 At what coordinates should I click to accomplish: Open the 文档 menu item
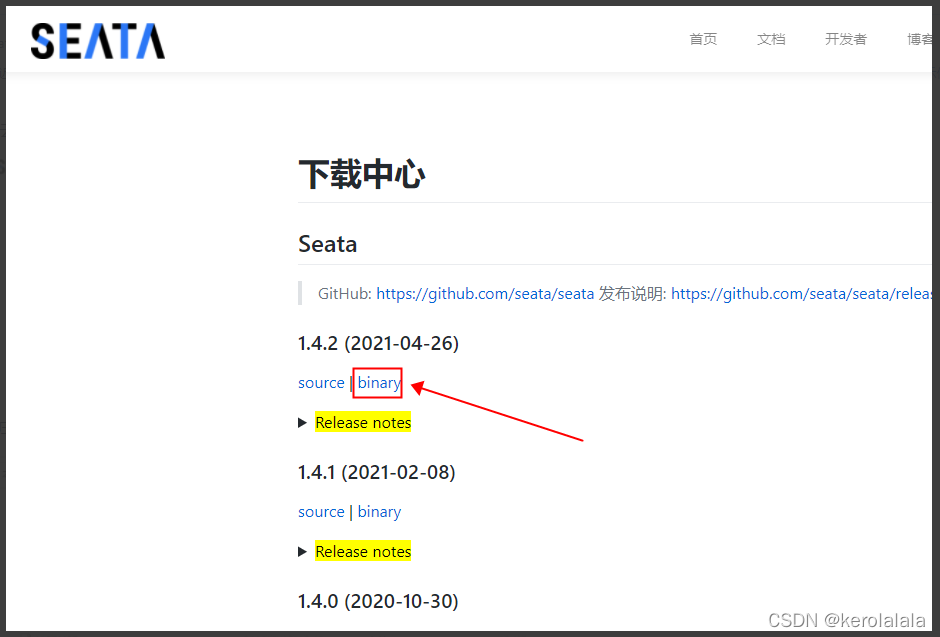[771, 40]
